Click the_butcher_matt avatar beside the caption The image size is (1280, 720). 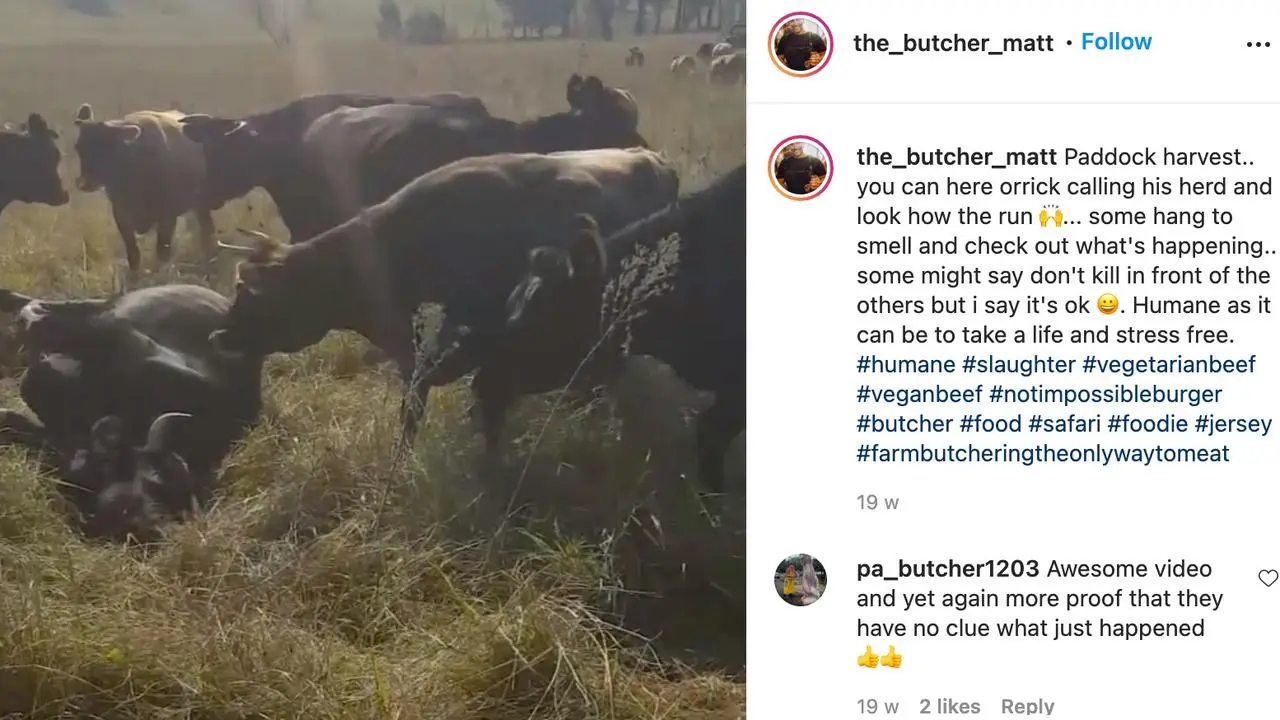800,168
